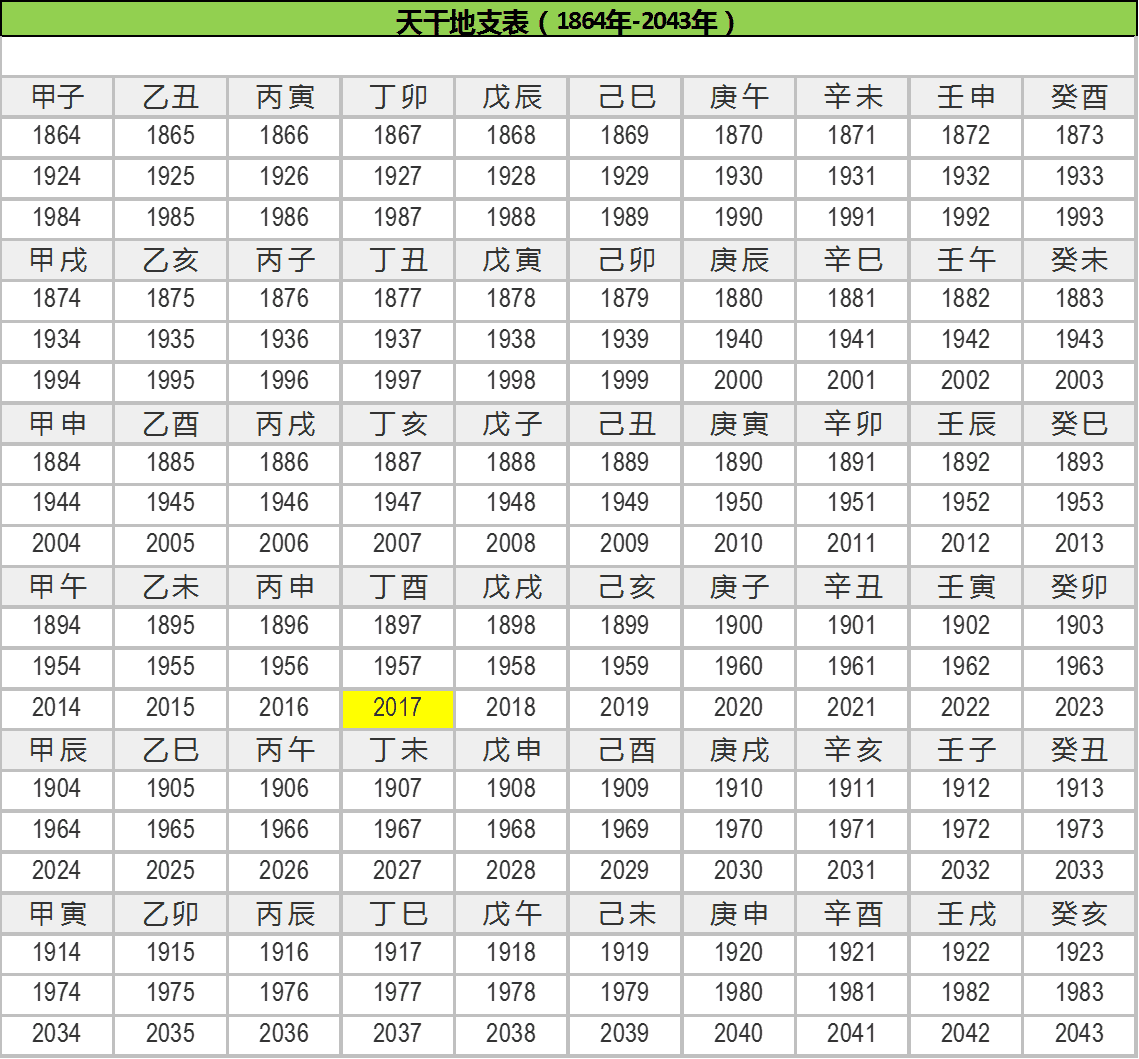Select the 癸酉 header cell

(1079, 97)
